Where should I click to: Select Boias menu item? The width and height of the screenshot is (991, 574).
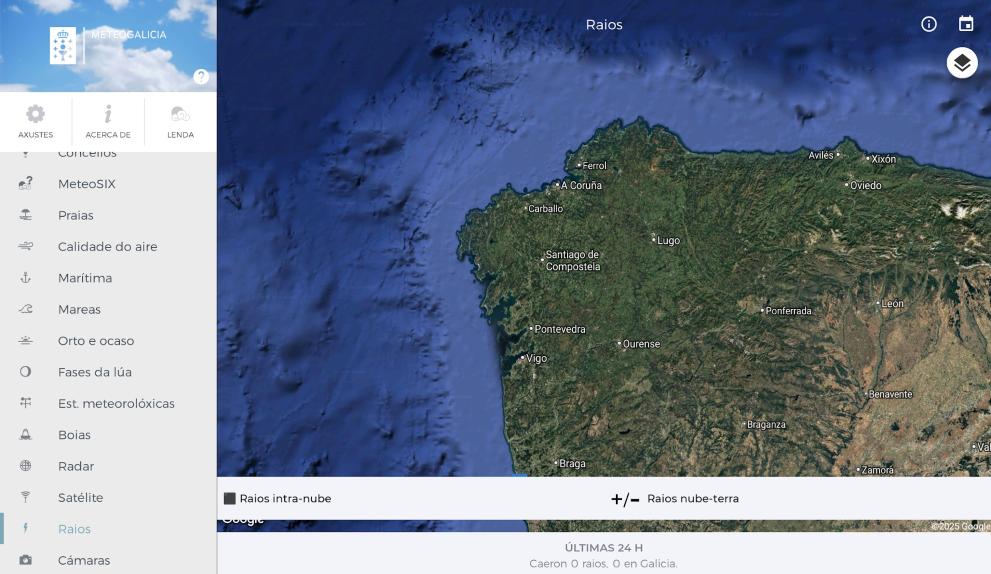108,435
